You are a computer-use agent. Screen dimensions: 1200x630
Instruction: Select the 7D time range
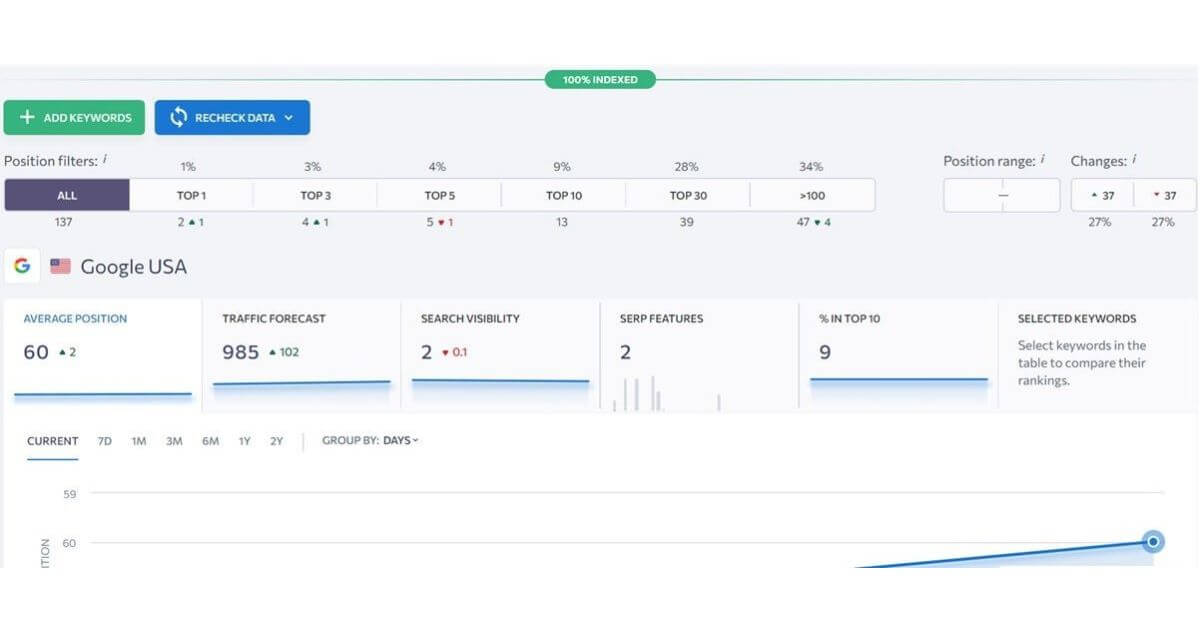click(105, 441)
